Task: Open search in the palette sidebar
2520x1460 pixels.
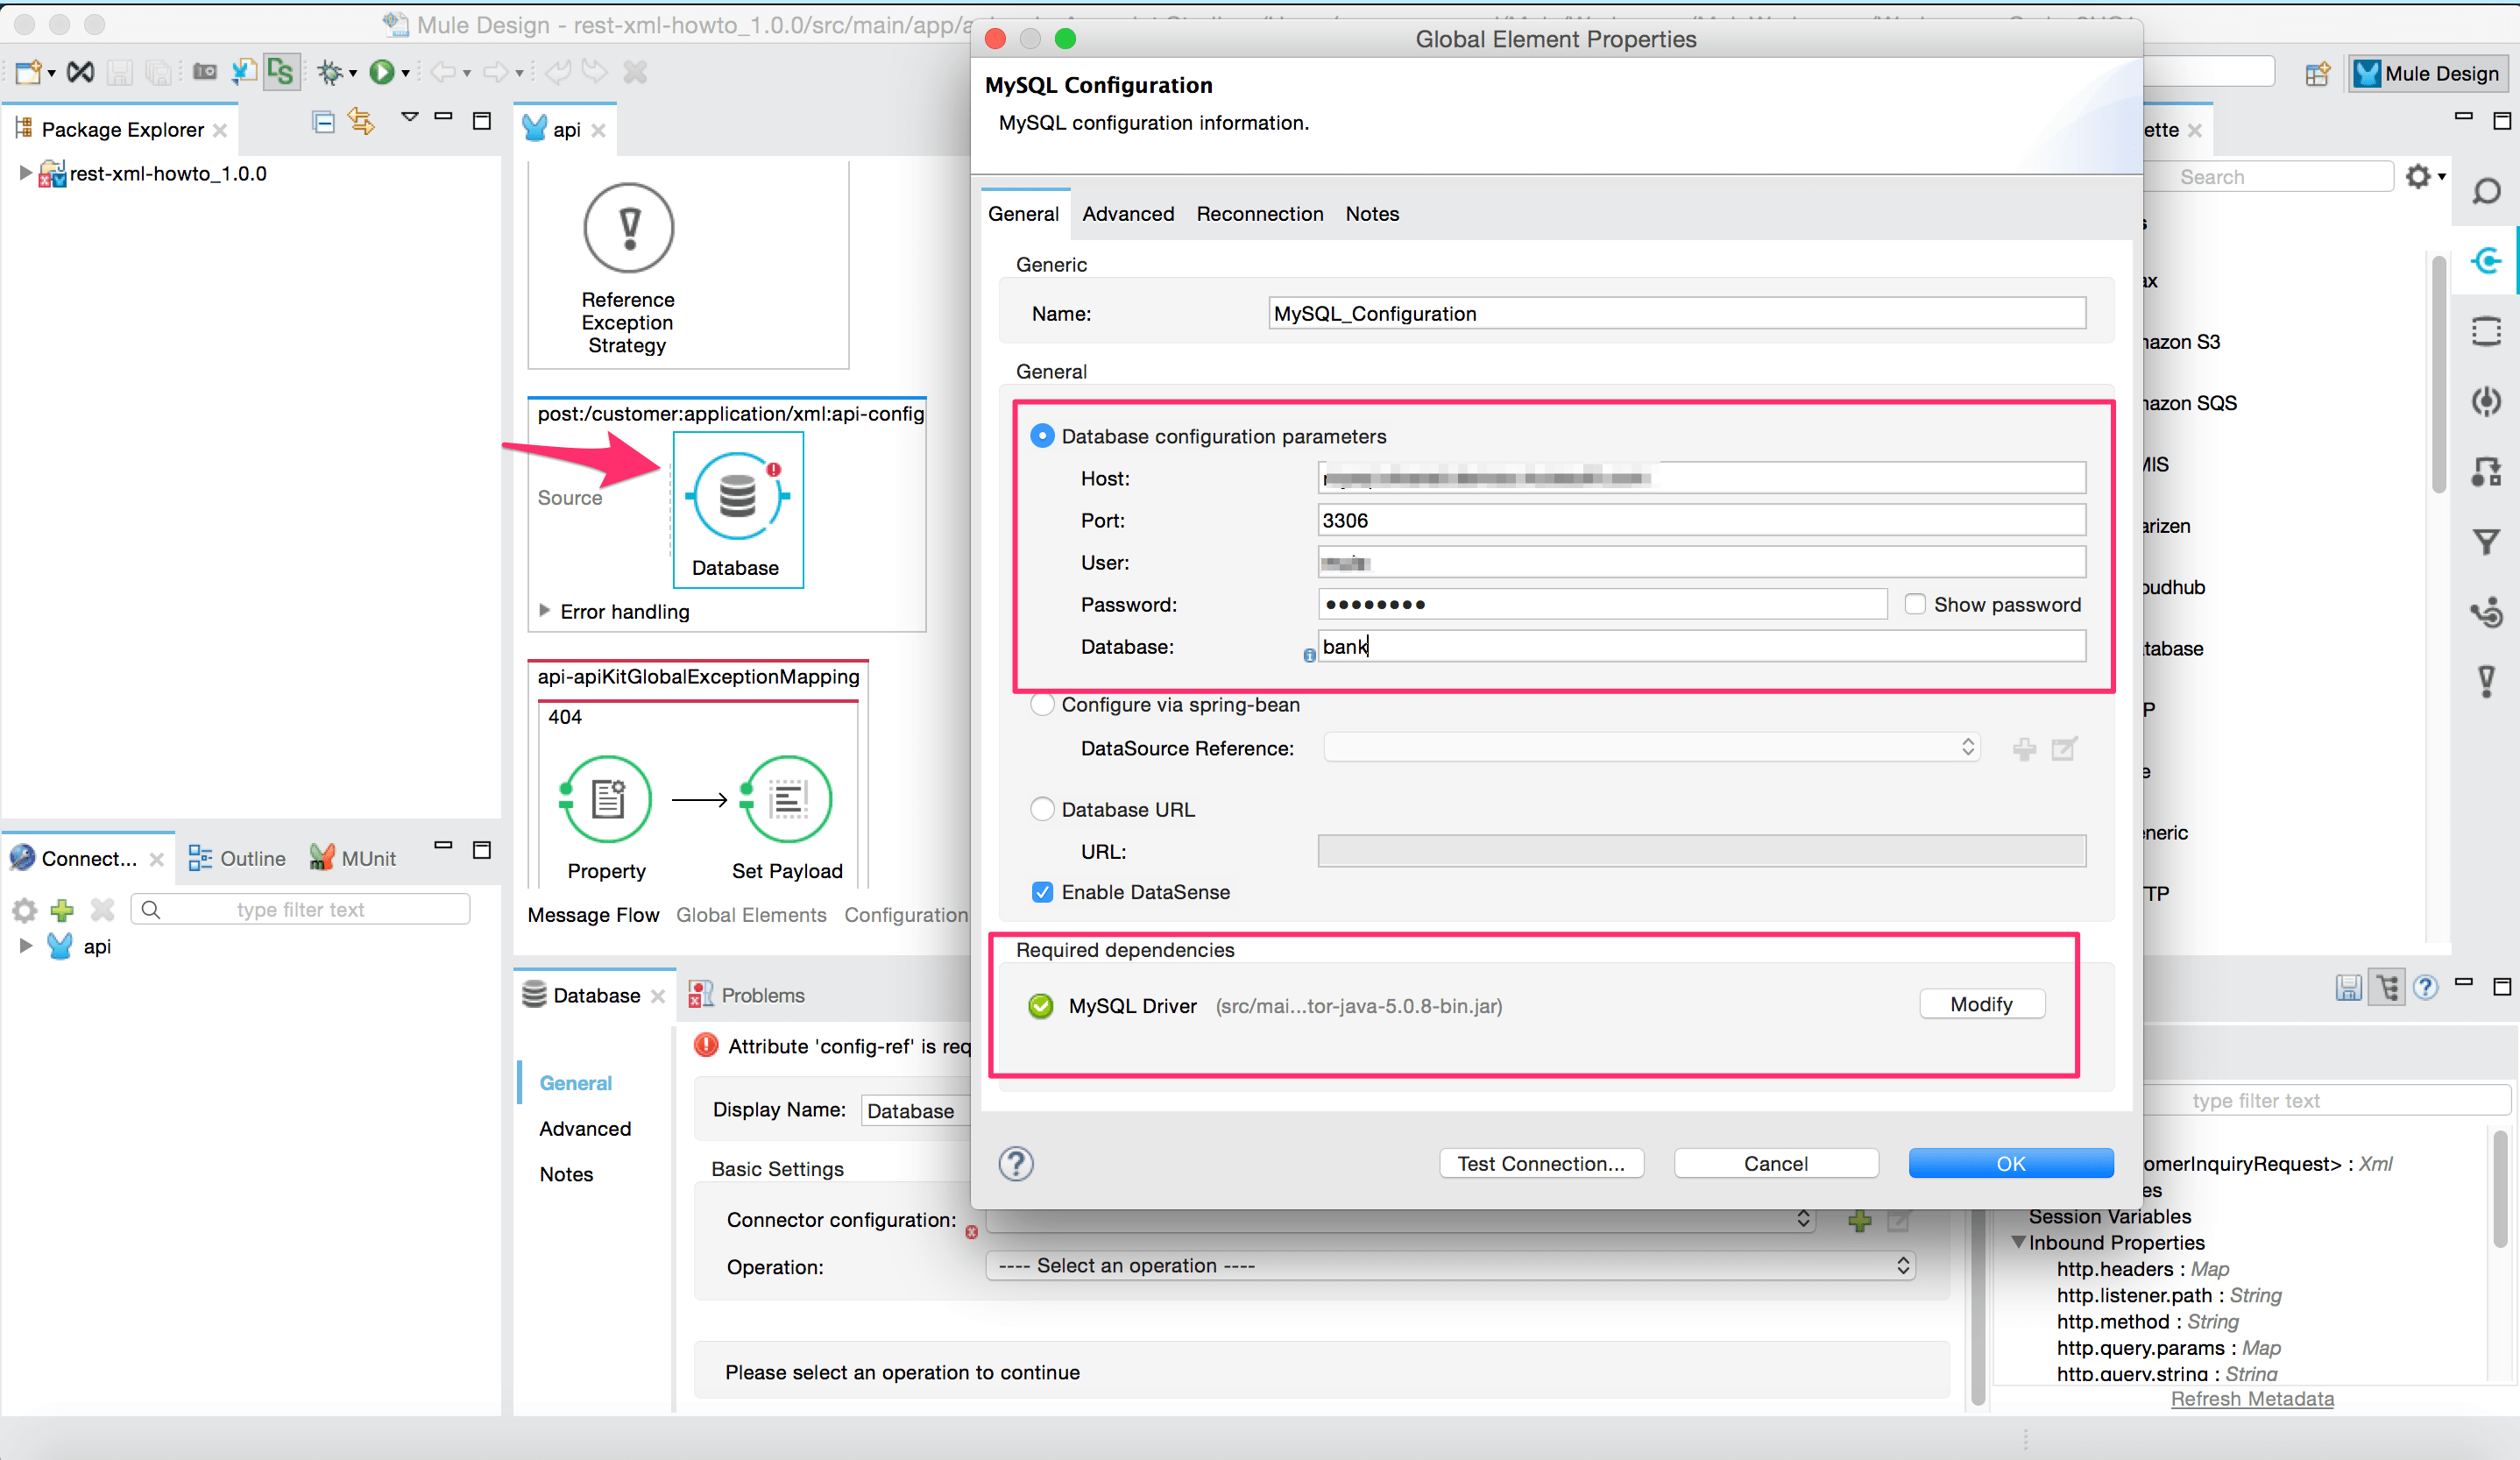Action: pos(2487,190)
